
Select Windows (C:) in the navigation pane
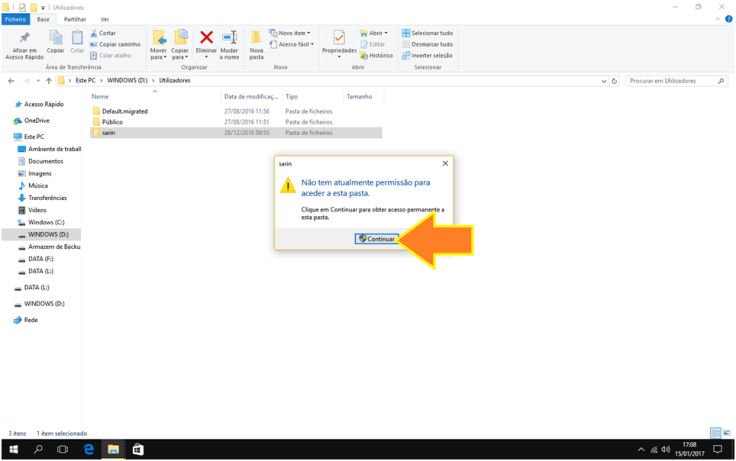point(46,222)
